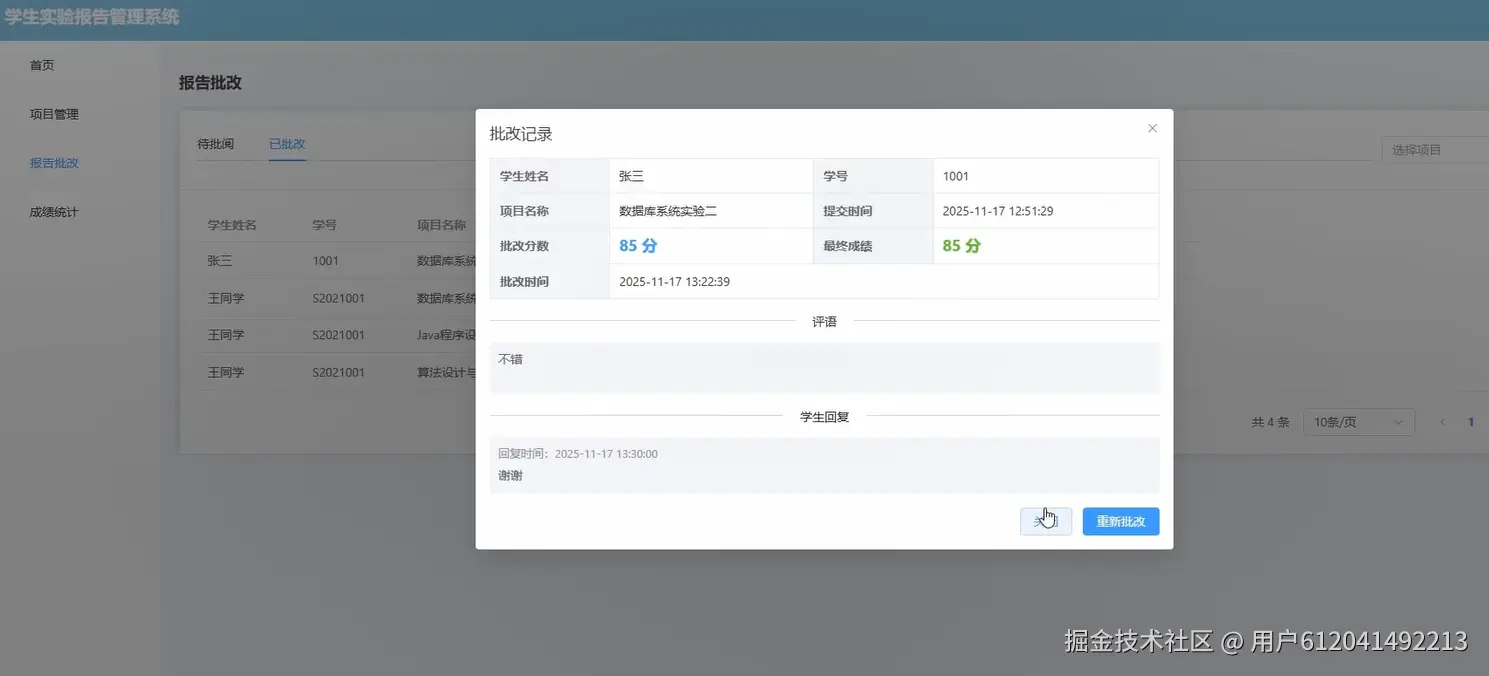
Task: Click the blue 85 分 score value
Action: [x=637, y=245]
